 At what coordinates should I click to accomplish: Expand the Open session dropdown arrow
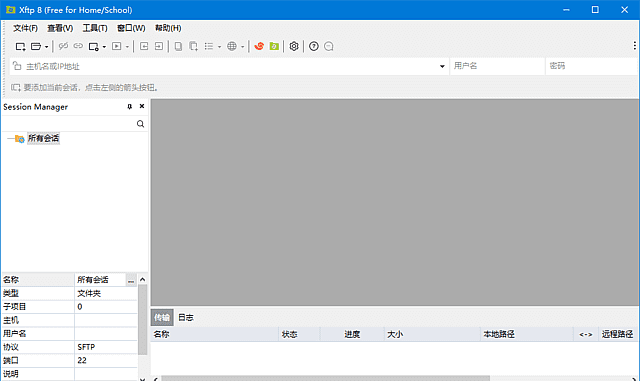(47, 47)
